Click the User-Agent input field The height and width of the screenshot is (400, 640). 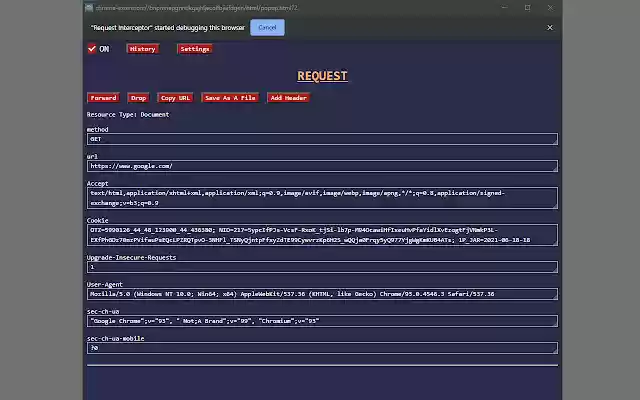(322, 294)
